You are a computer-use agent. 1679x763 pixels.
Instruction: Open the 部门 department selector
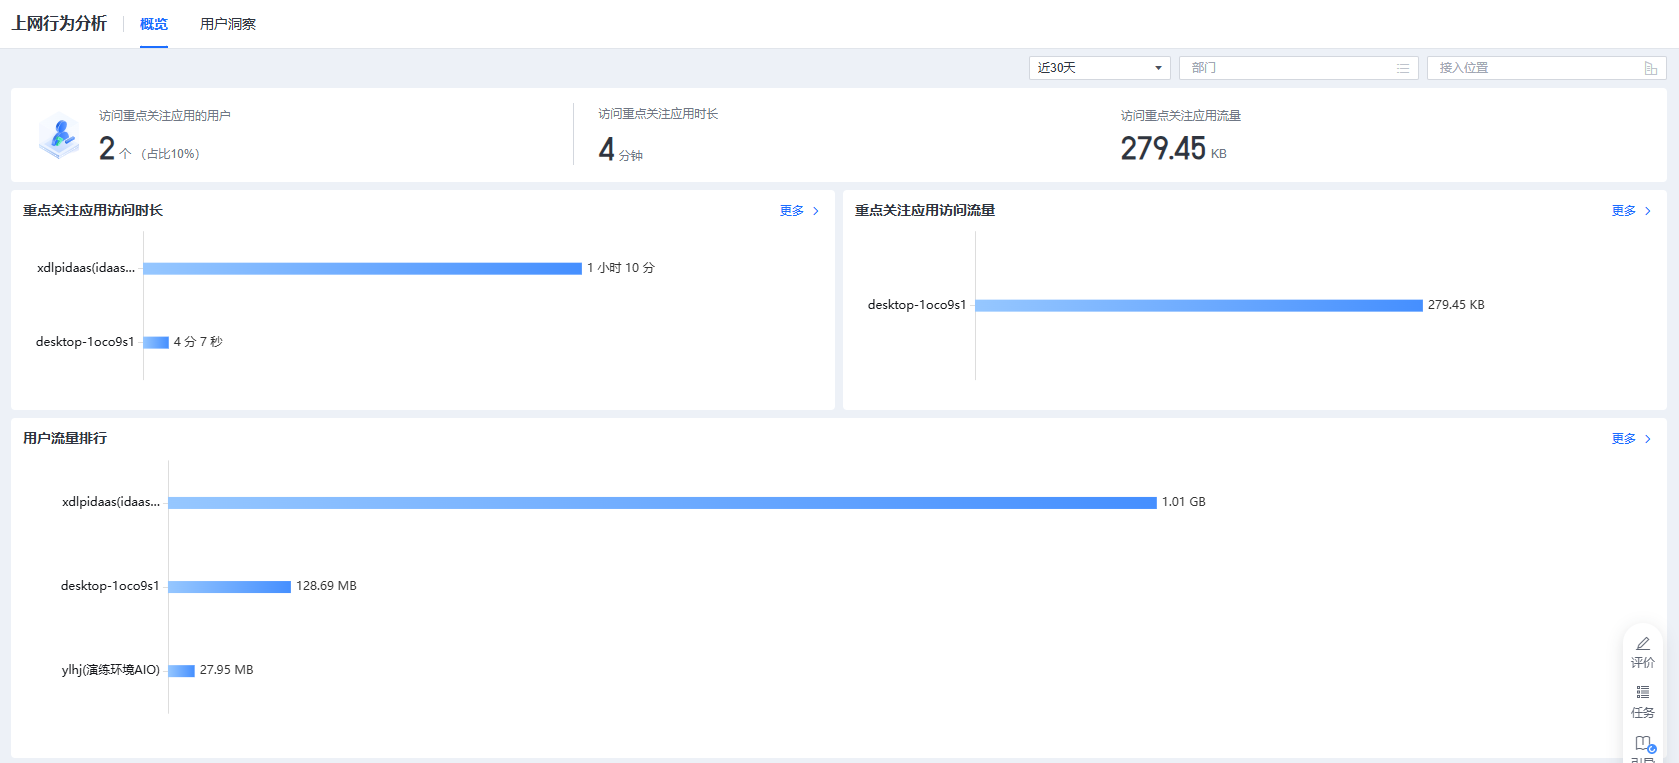1288,68
